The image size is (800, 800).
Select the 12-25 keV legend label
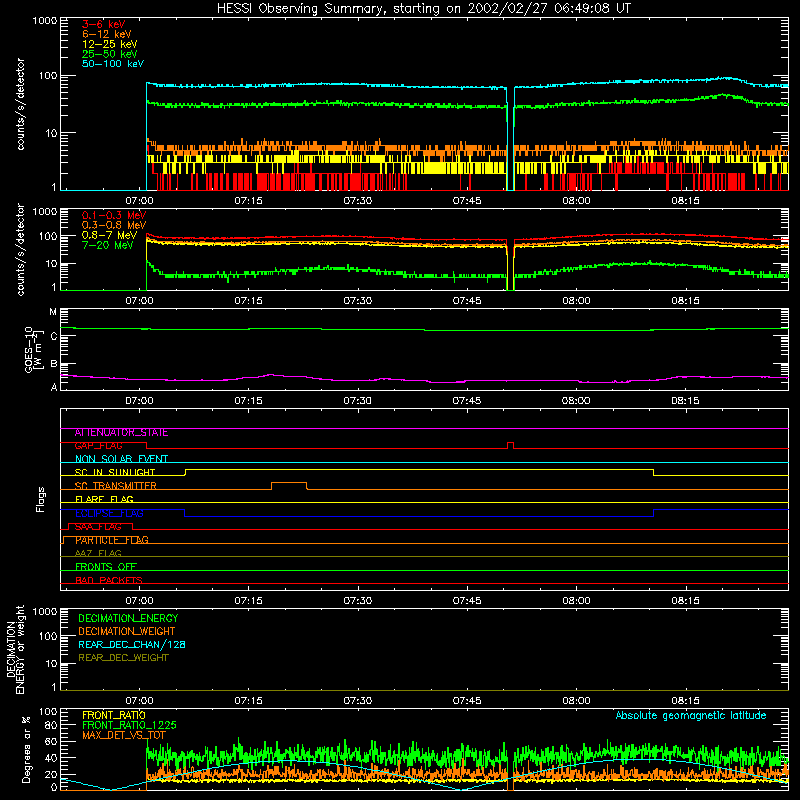coord(110,44)
